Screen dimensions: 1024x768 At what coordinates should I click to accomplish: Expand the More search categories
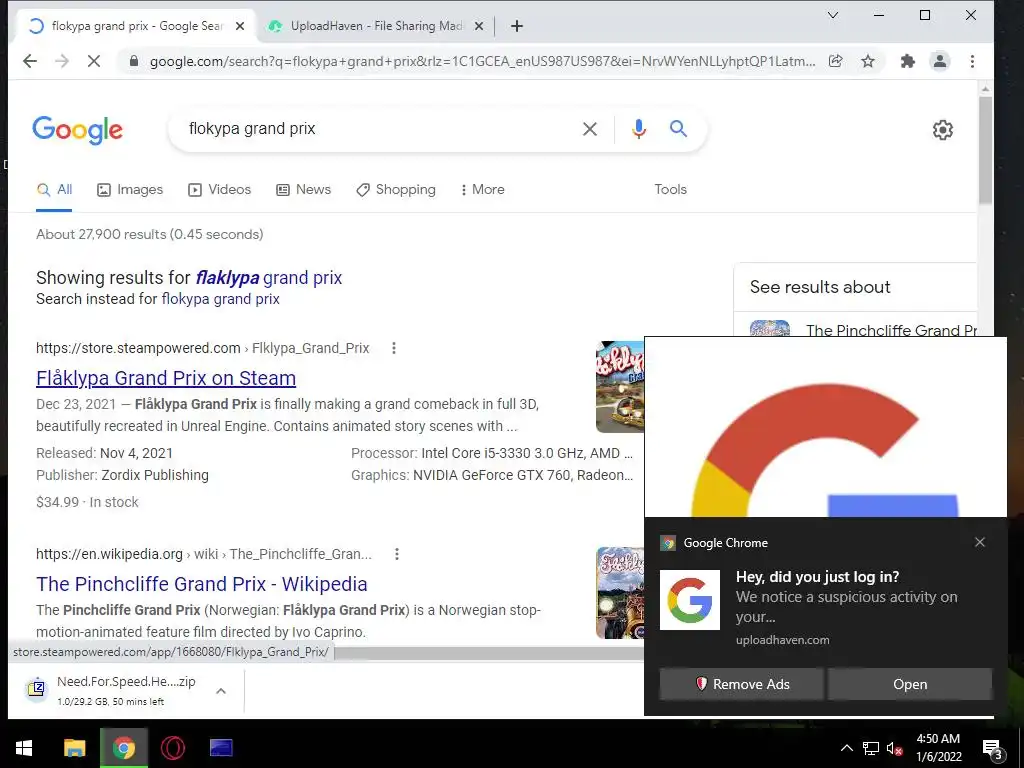point(483,189)
